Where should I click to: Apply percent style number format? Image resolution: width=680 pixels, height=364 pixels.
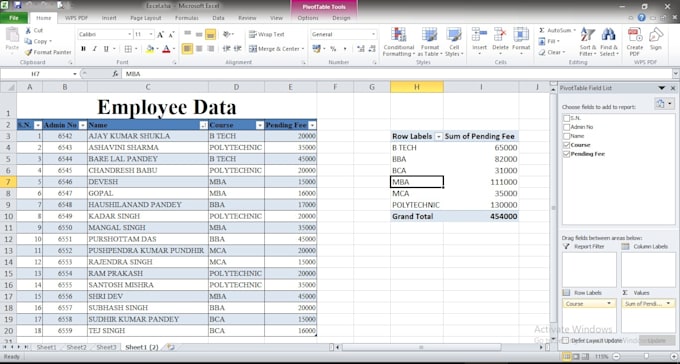coord(333,49)
